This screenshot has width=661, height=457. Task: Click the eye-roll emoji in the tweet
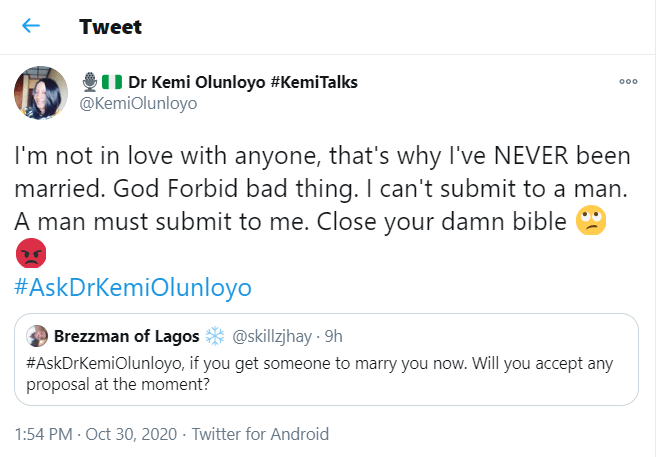pyautogui.click(x=590, y=221)
